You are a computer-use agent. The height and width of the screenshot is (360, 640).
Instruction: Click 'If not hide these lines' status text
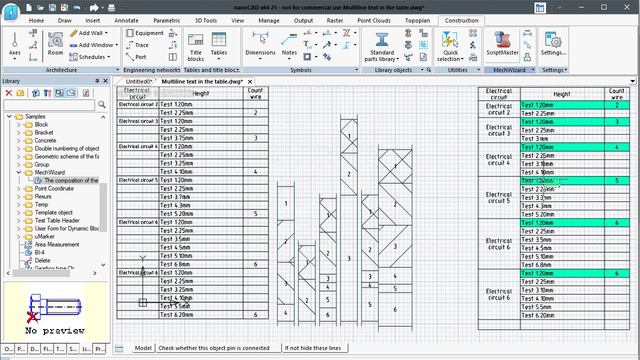click(x=313, y=348)
